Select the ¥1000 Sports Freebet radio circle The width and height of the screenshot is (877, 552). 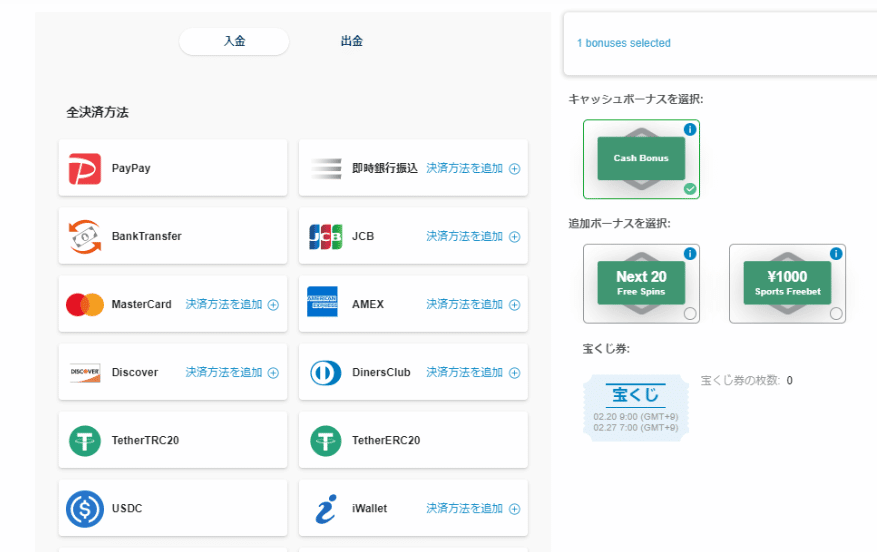point(836,313)
